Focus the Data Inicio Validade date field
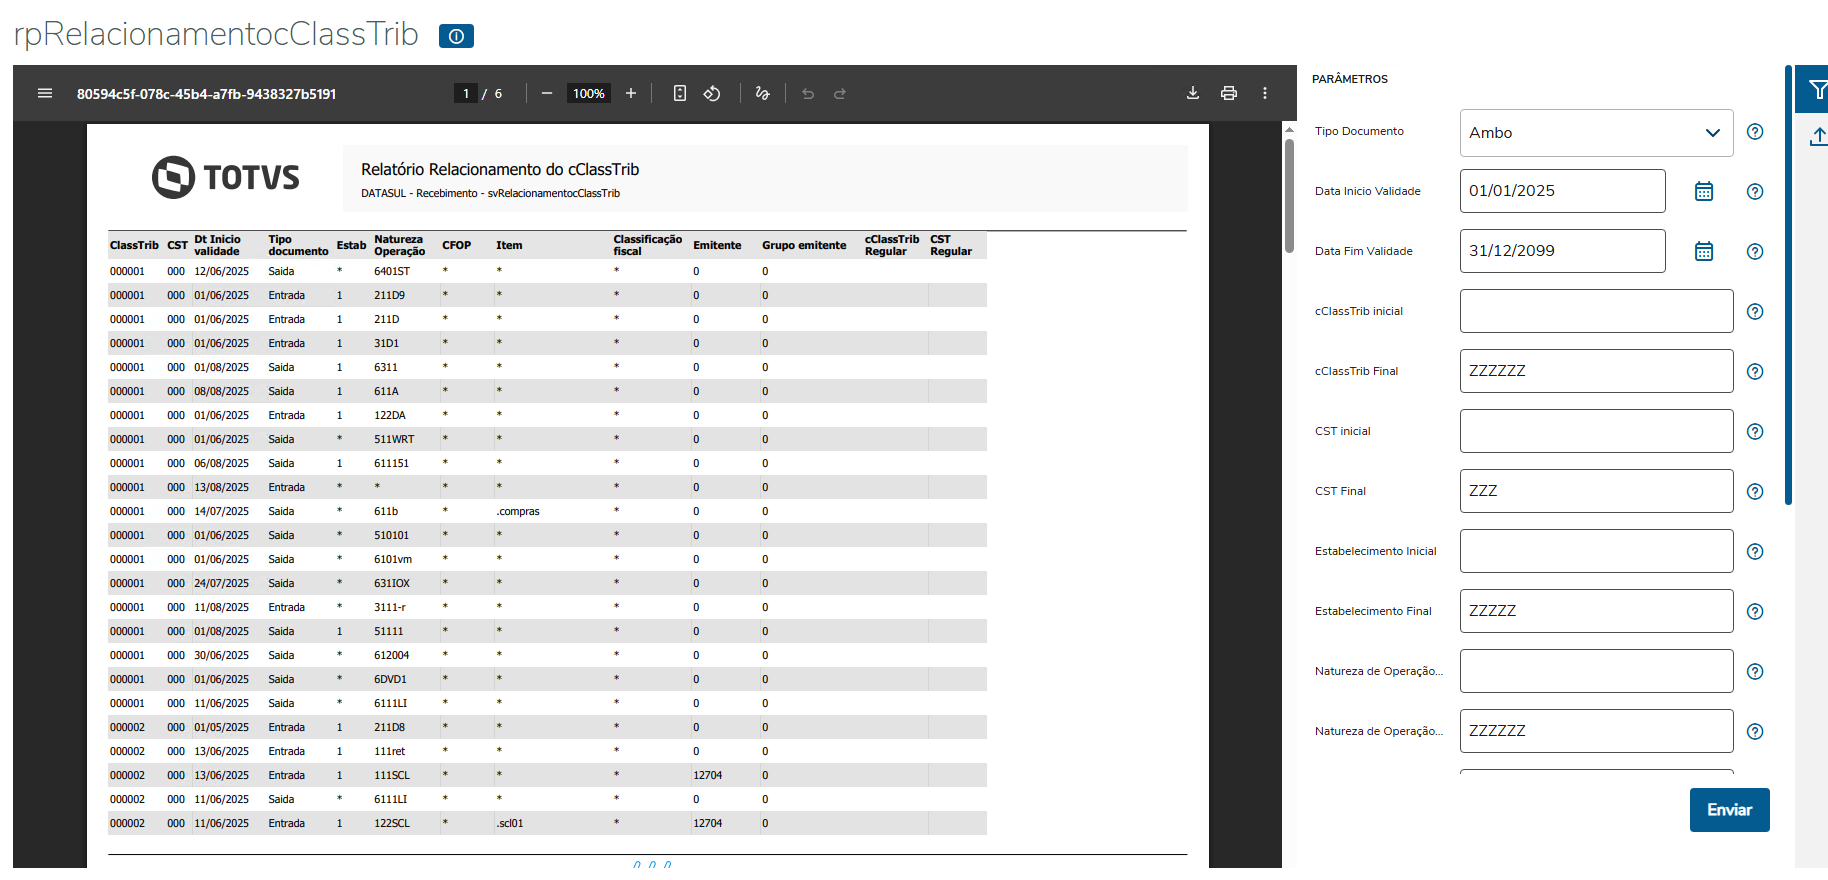The height and width of the screenshot is (880, 1828). point(1563,191)
